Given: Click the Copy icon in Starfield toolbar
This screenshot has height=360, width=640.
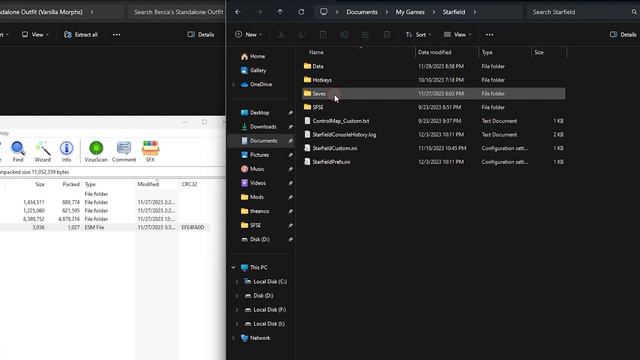Looking at the screenshot, I should click(x=302, y=35).
